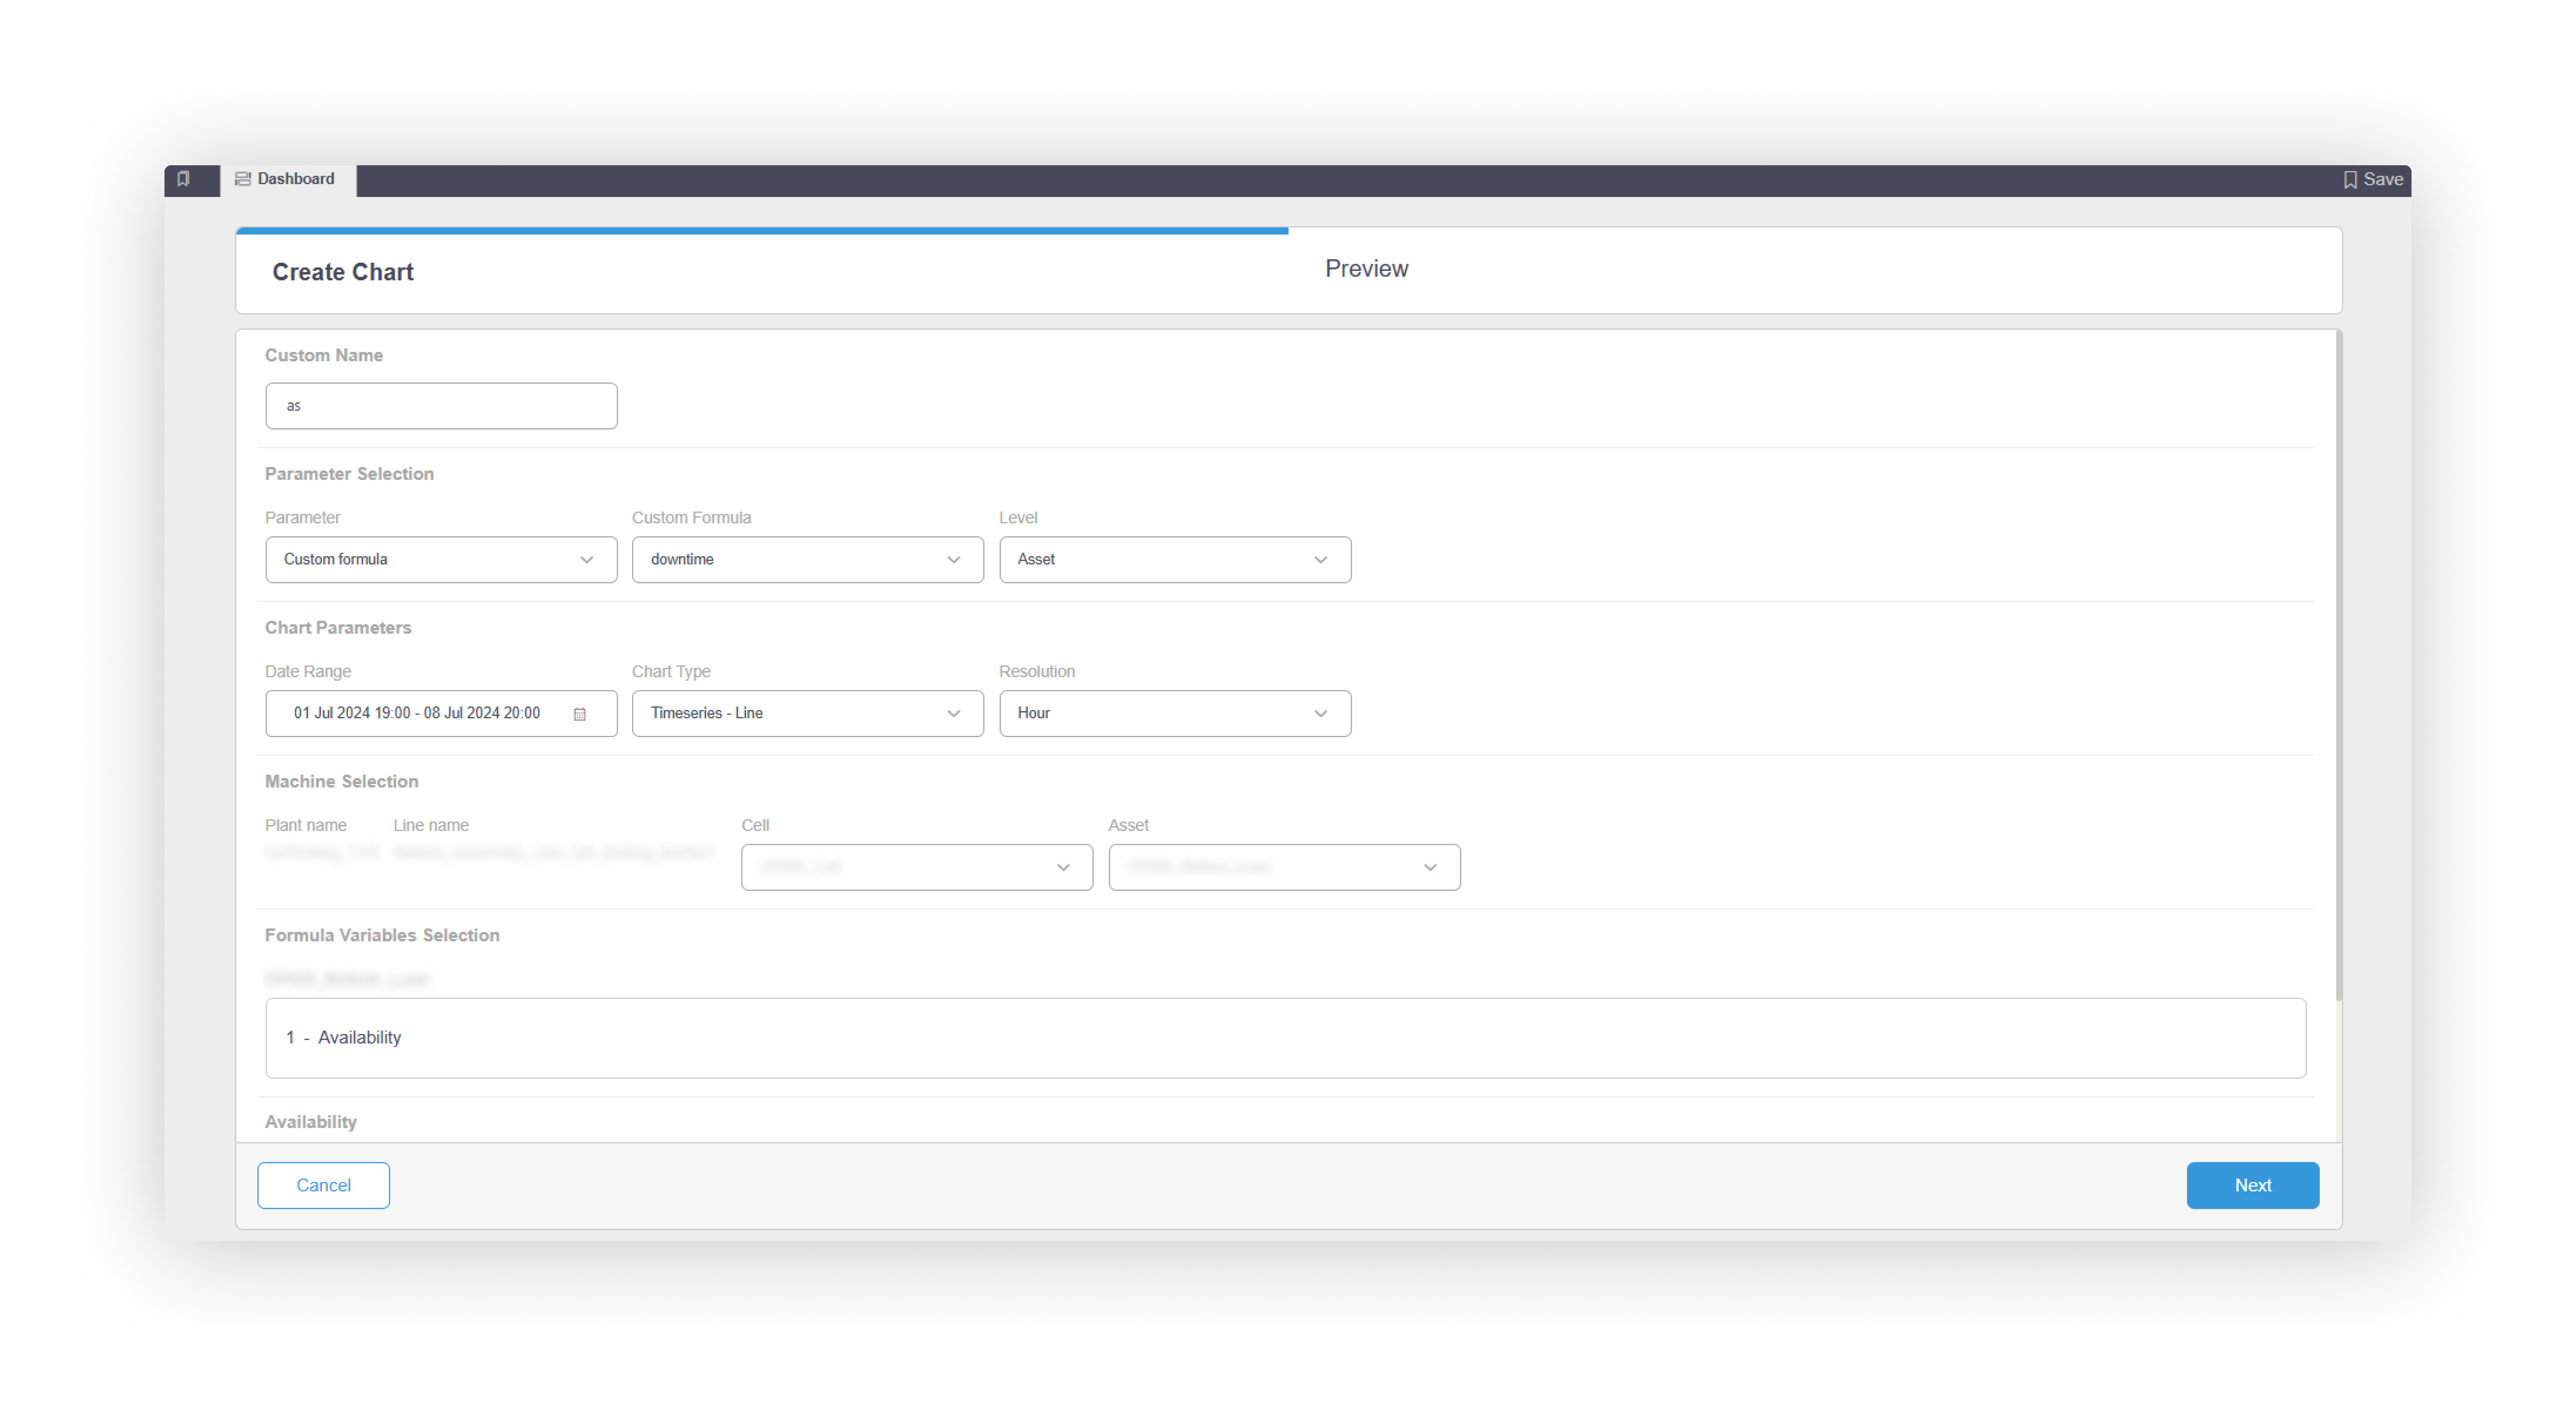This screenshot has width=2576, height=1406.
Task: Switch to the Preview step
Action: [x=1366, y=269]
